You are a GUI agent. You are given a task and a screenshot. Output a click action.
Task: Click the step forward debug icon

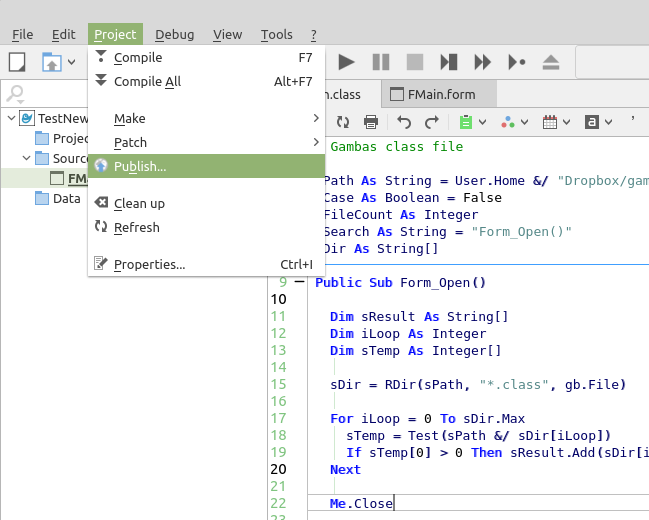tap(449, 63)
